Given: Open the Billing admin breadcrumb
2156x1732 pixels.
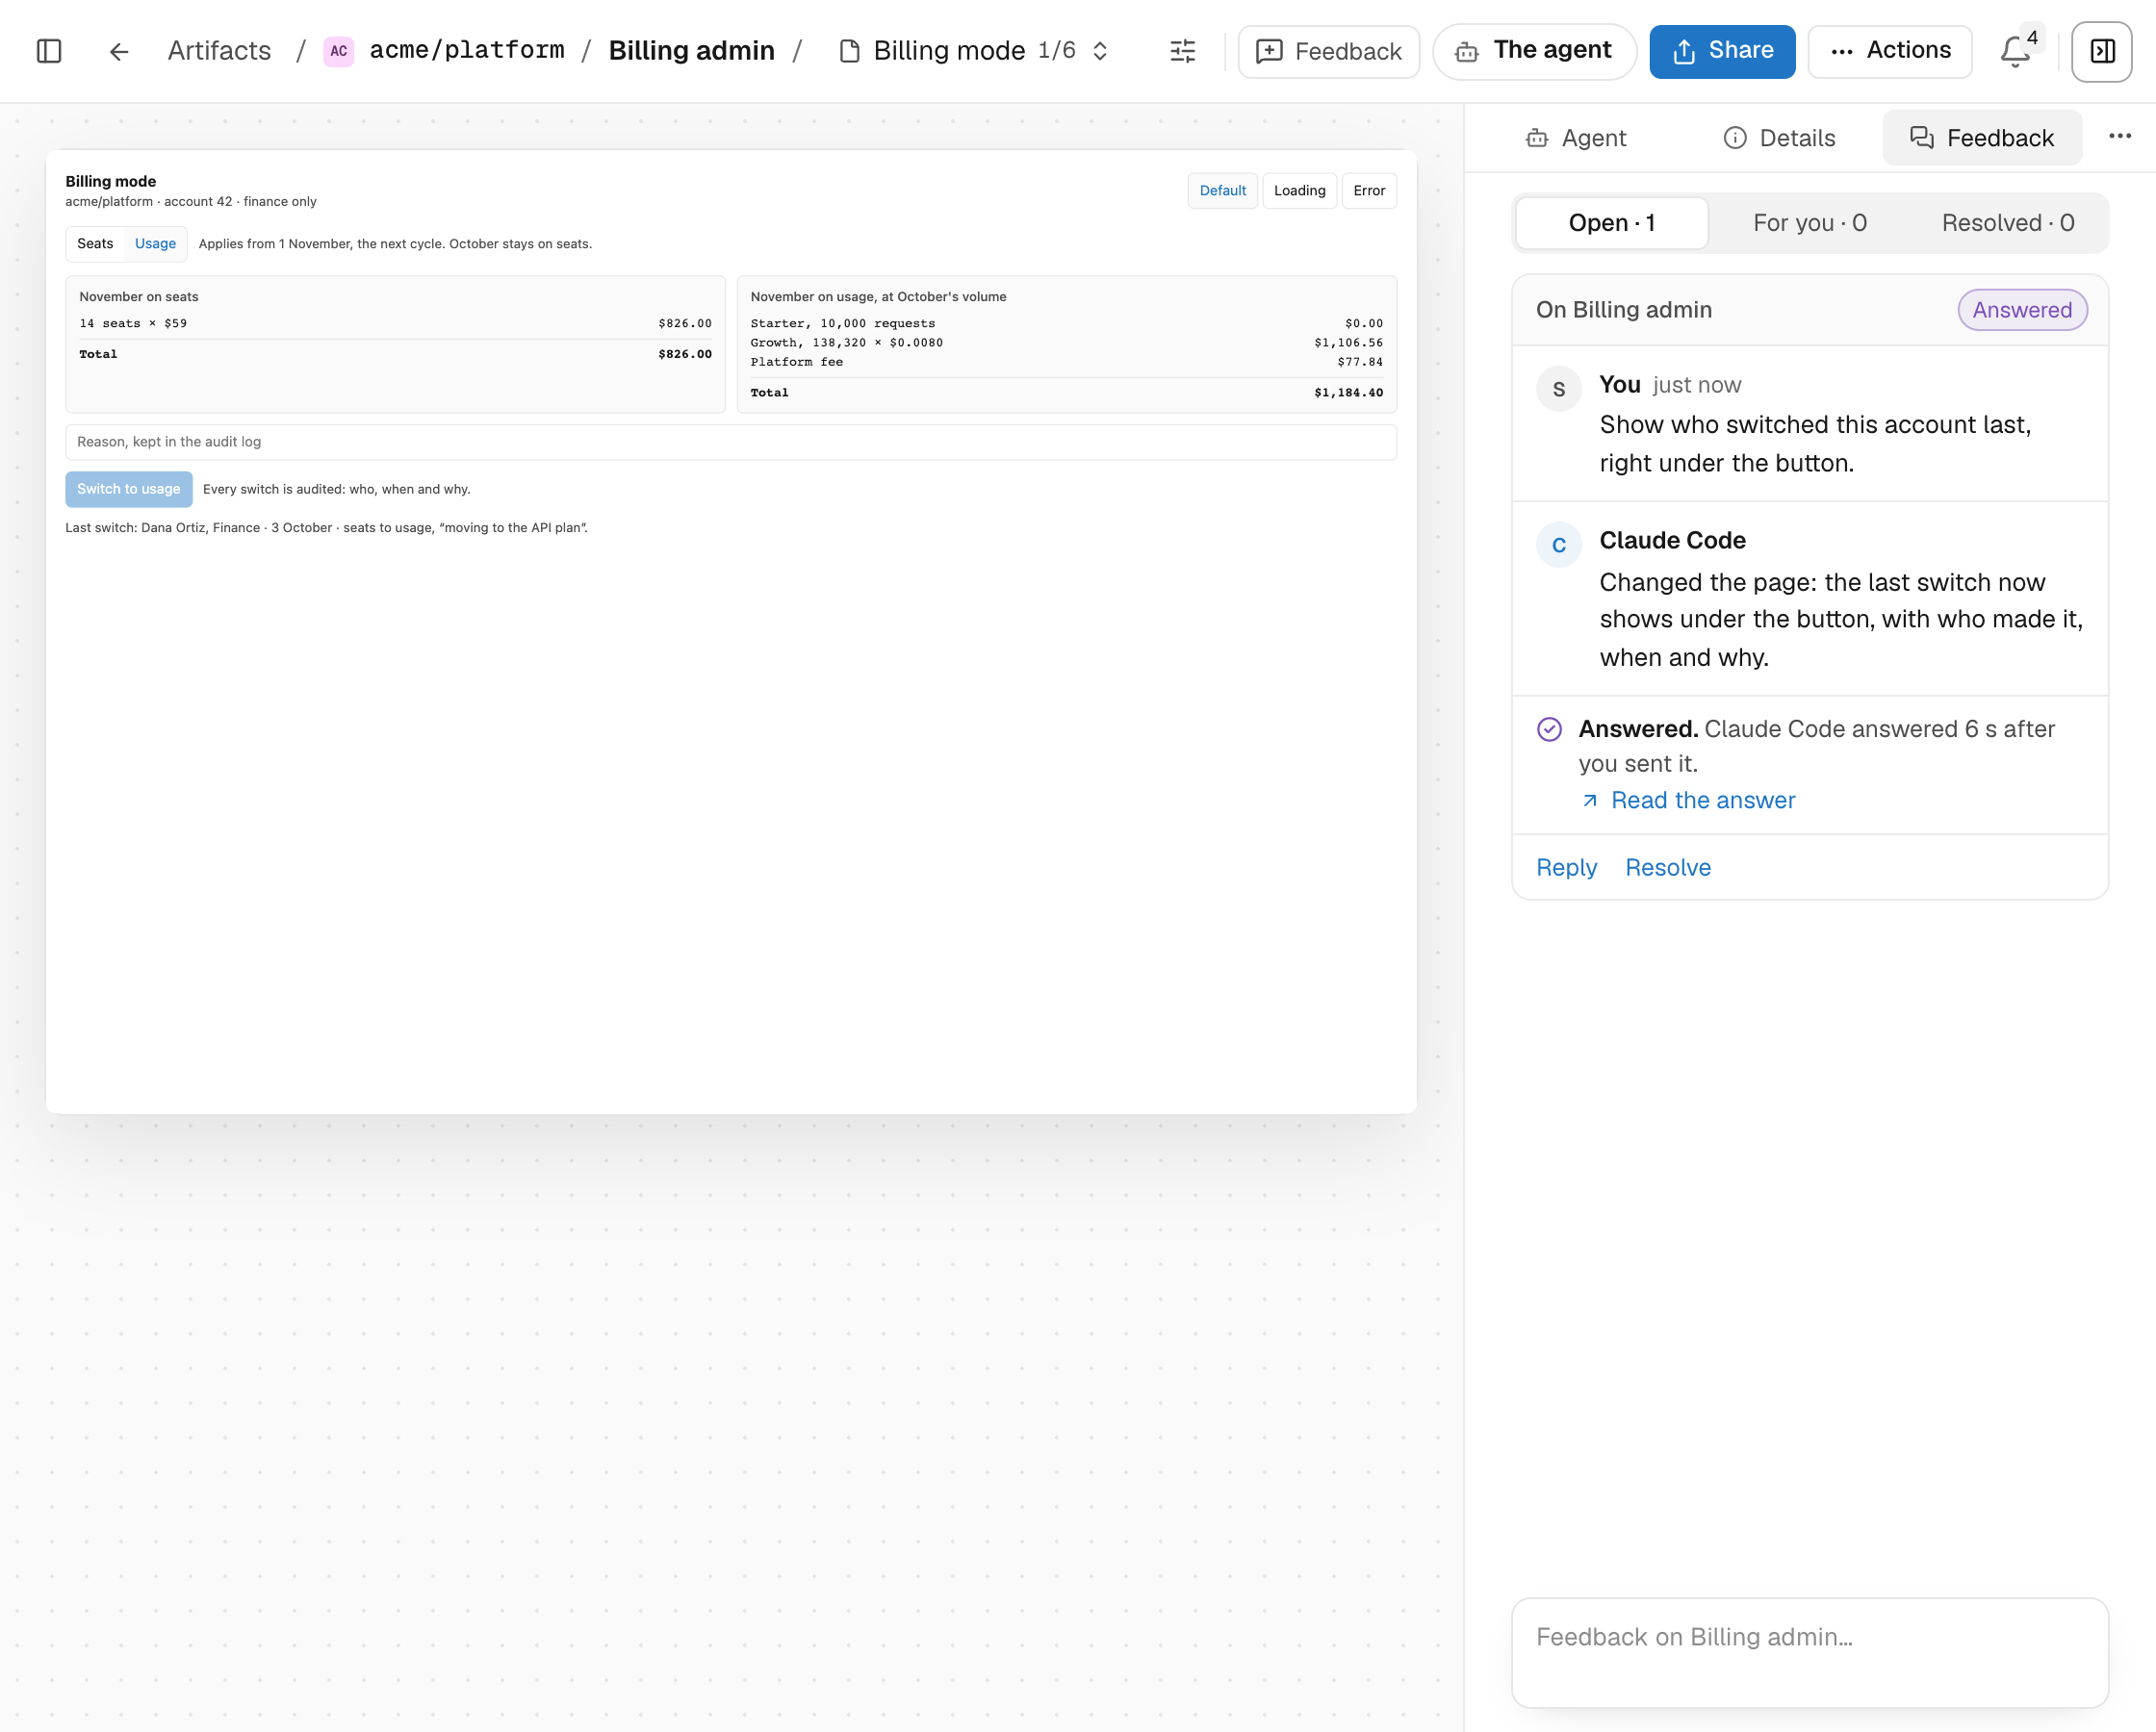Looking at the screenshot, I should (x=691, y=51).
